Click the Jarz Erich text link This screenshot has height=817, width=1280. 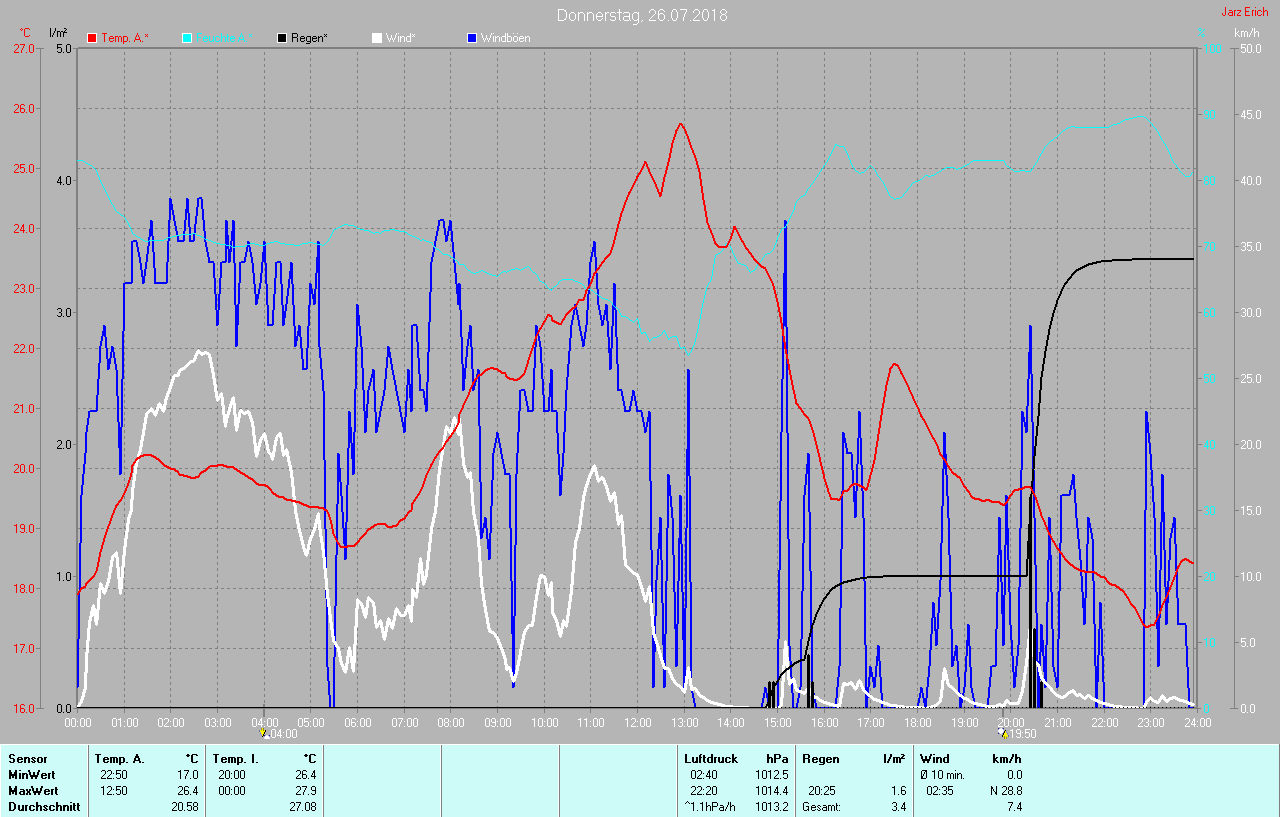tap(1245, 12)
